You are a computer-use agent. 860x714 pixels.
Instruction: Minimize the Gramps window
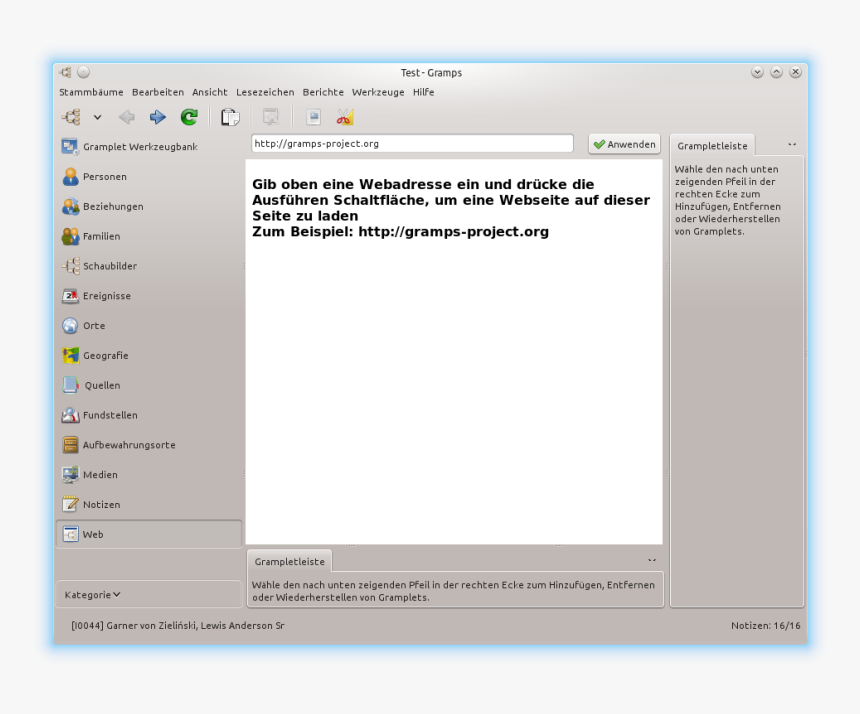point(757,72)
